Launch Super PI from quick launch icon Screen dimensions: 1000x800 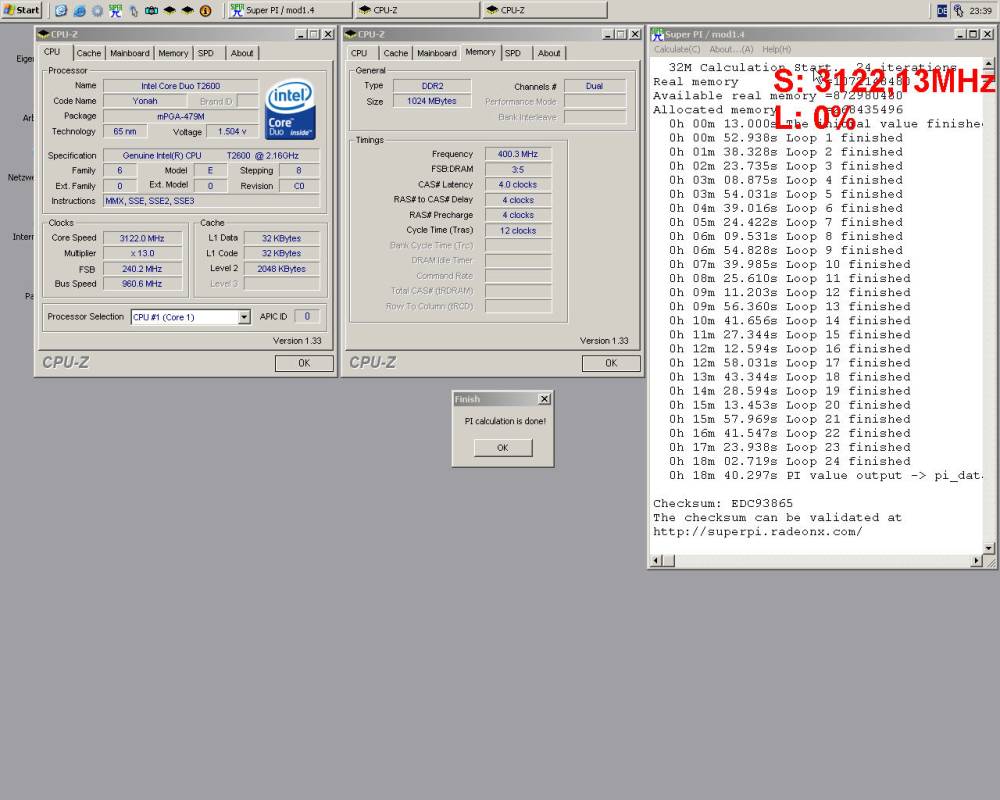coord(115,10)
